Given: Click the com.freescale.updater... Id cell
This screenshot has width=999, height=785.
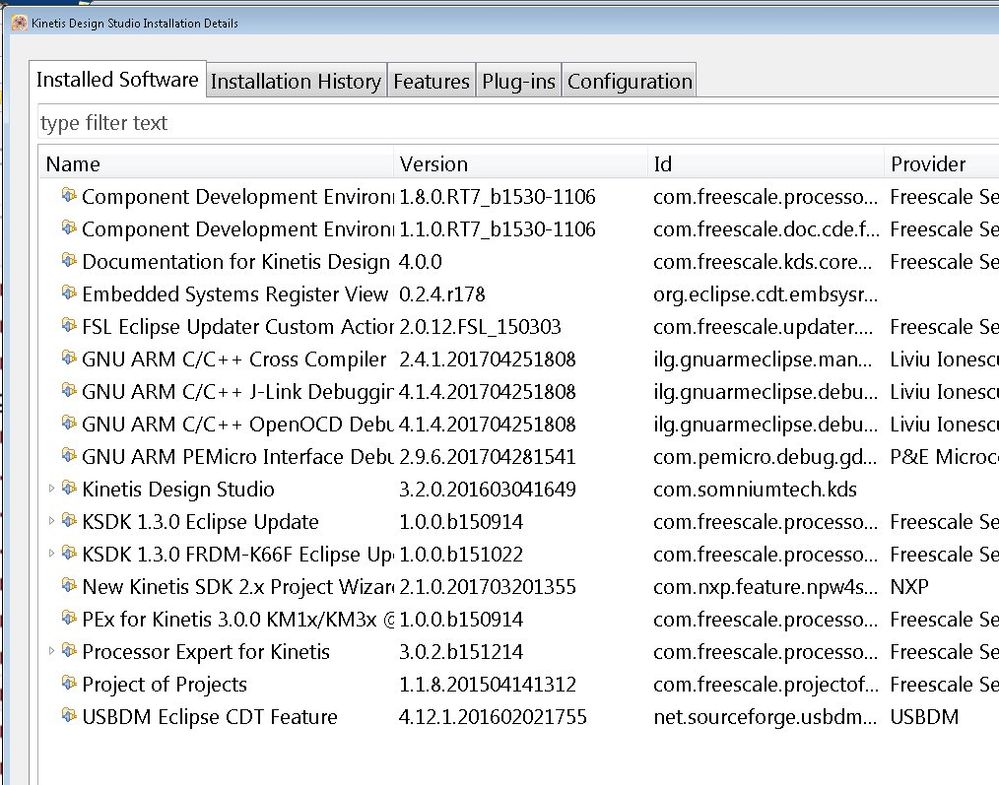Looking at the screenshot, I should point(763,327).
